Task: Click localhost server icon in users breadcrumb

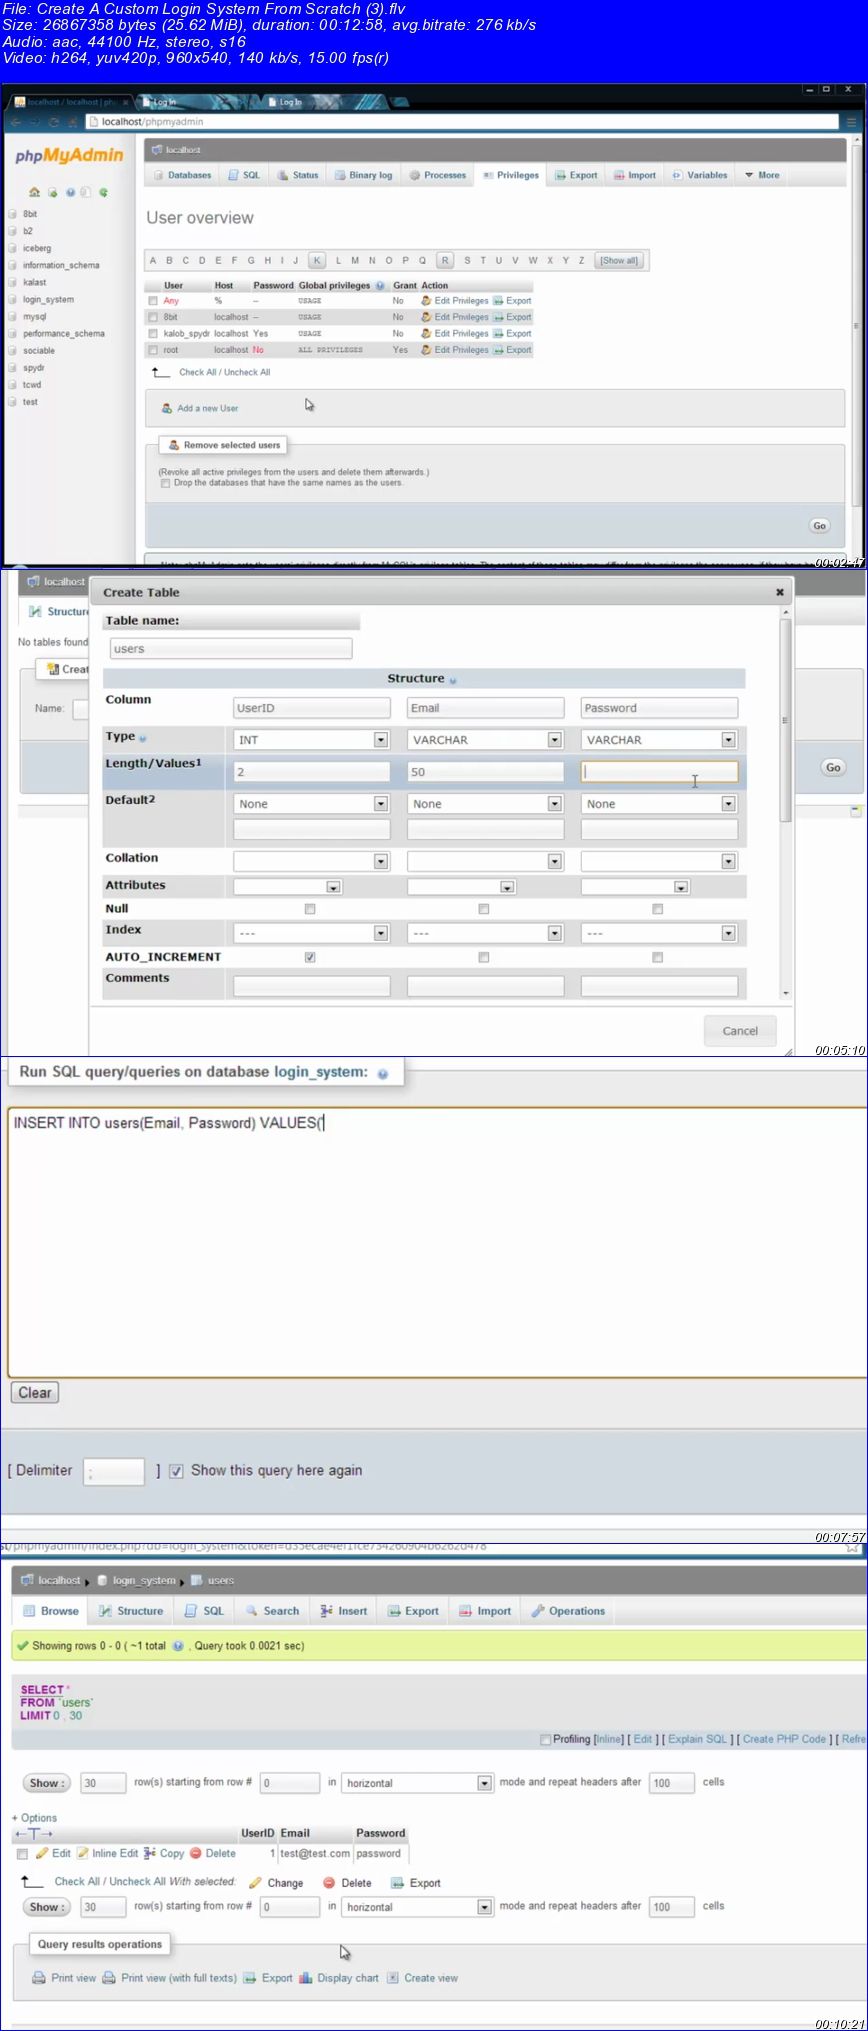Action: pos(27,1581)
